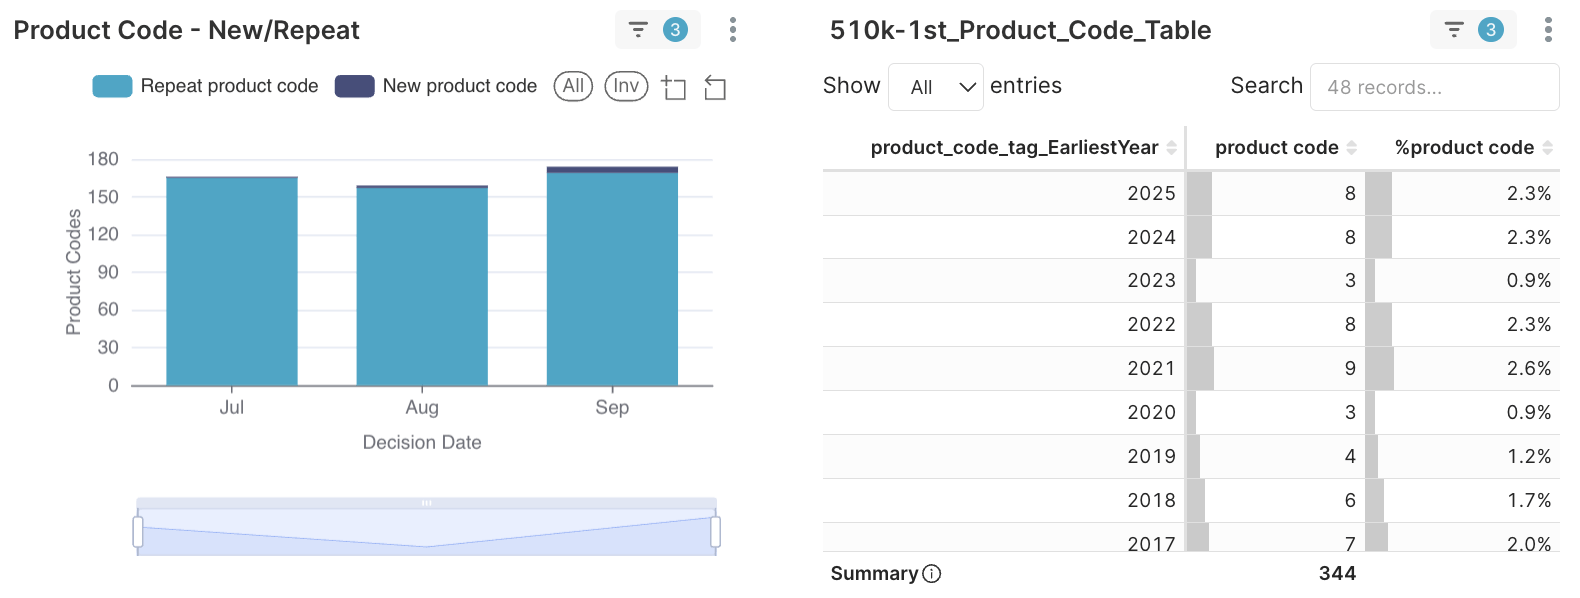Toggle New product code legend series
The height and width of the screenshot is (598, 1580).
(436, 86)
